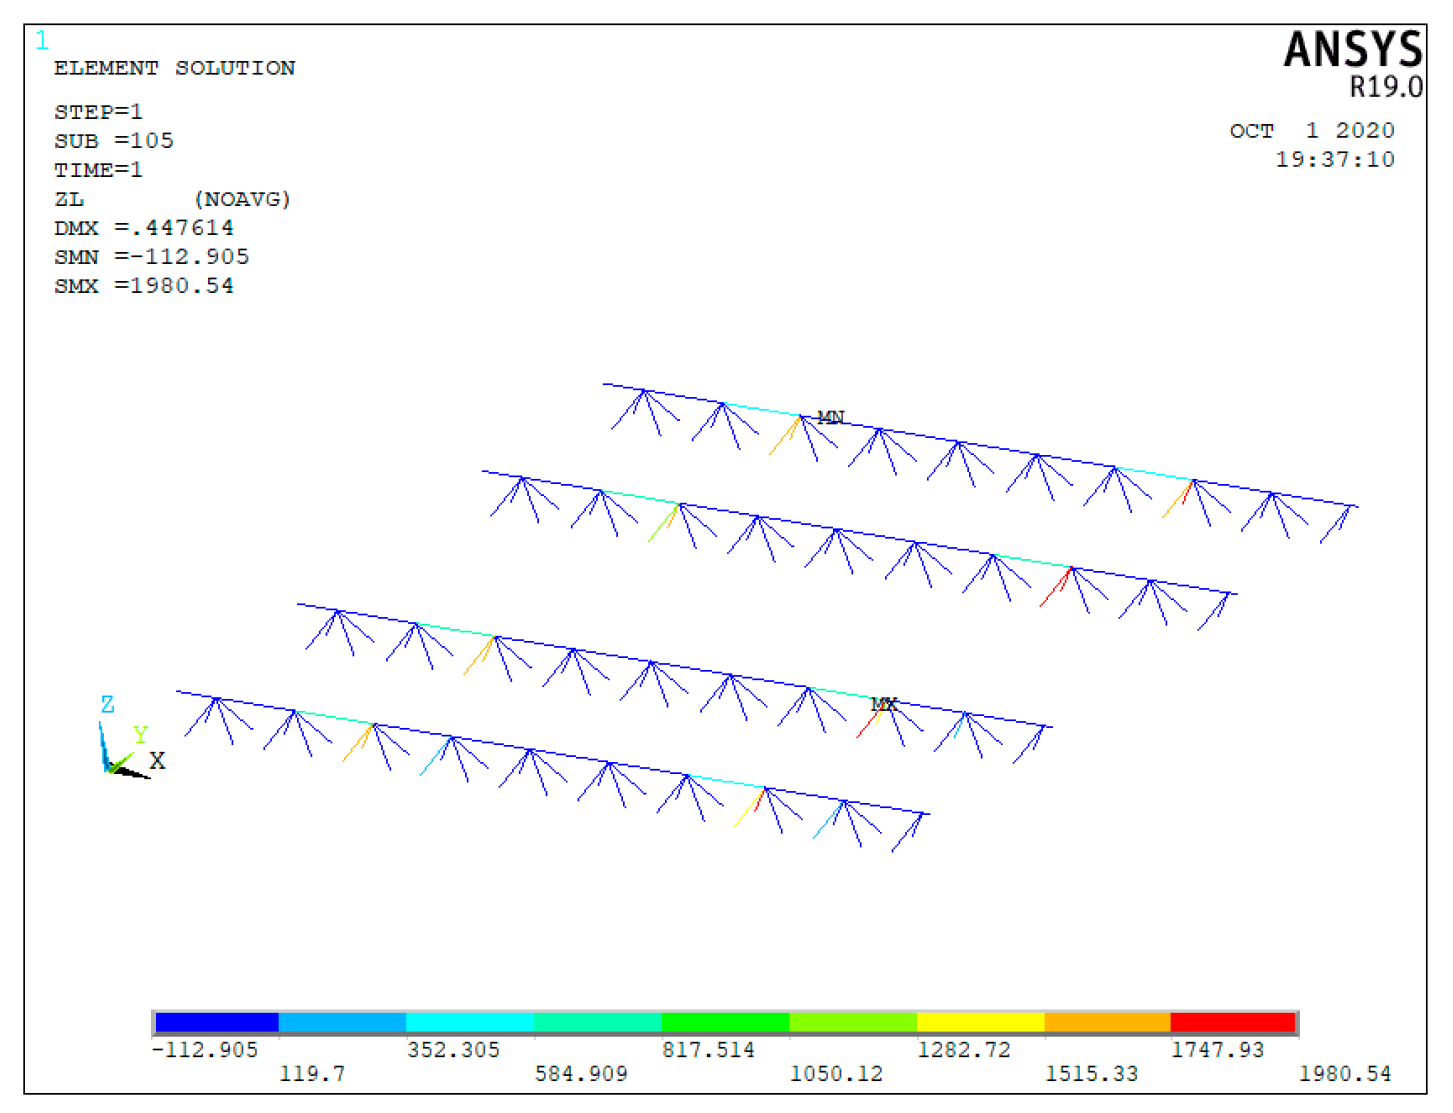Click the Y axis label of the triad
The height and width of the screenshot is (1113, 1453).
(140, 734)
